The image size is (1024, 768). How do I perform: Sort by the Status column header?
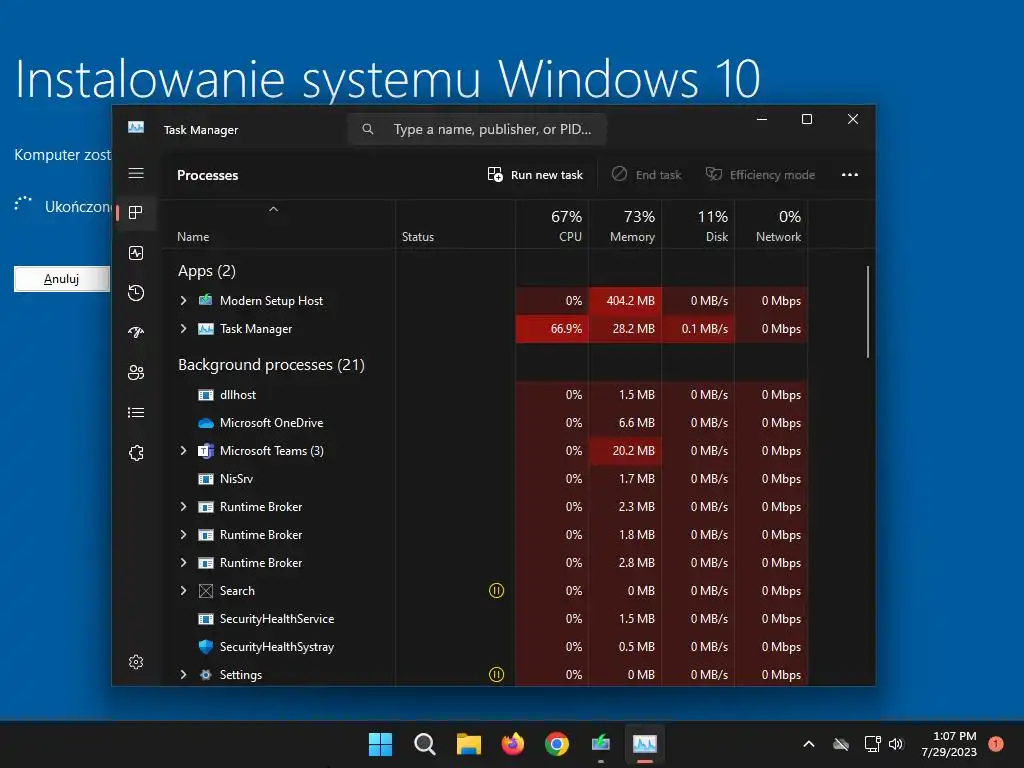coord(455,225)
